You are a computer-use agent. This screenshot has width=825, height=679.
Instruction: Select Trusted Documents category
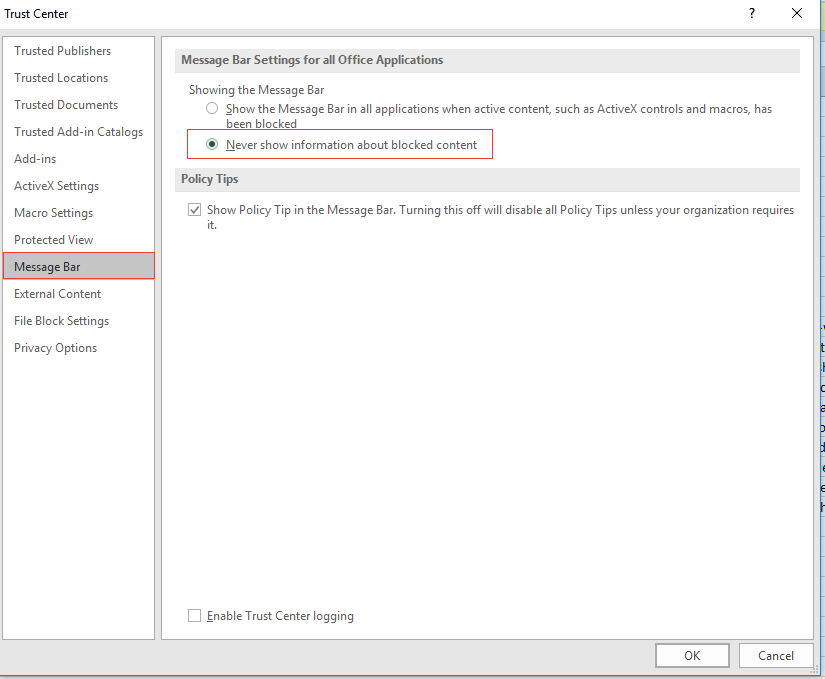pos(66,105)
